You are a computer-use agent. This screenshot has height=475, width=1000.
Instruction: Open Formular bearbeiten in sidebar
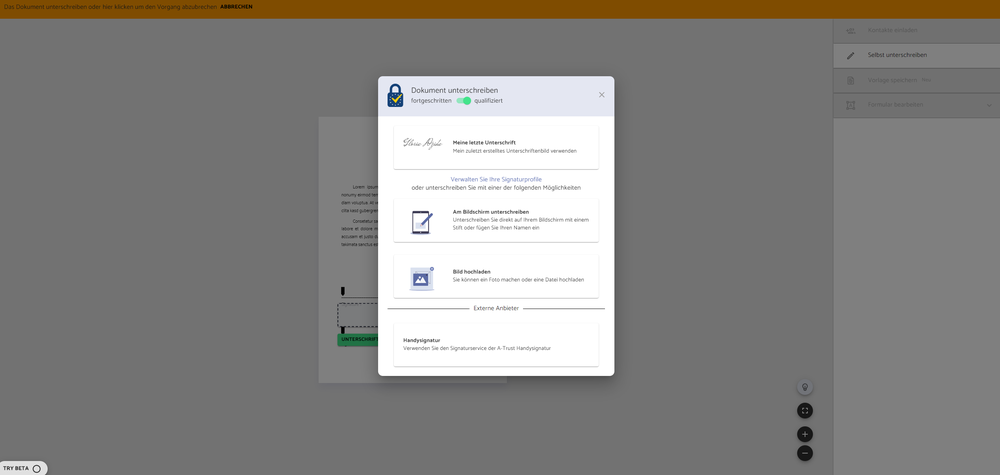(x=916, y=105)
